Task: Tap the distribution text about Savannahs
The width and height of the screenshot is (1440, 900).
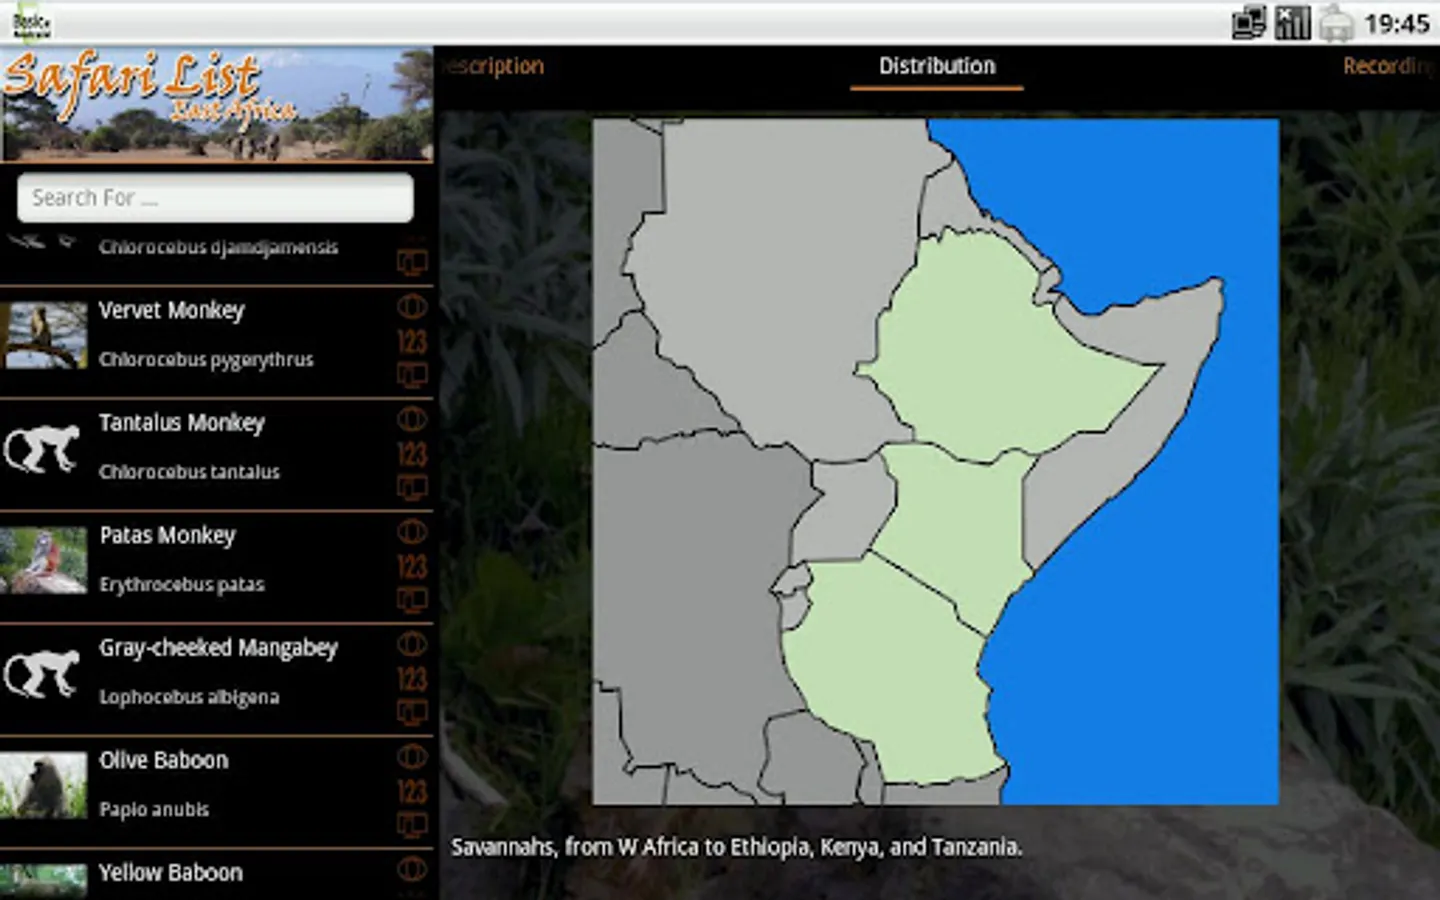Action: tap(736, 847)
